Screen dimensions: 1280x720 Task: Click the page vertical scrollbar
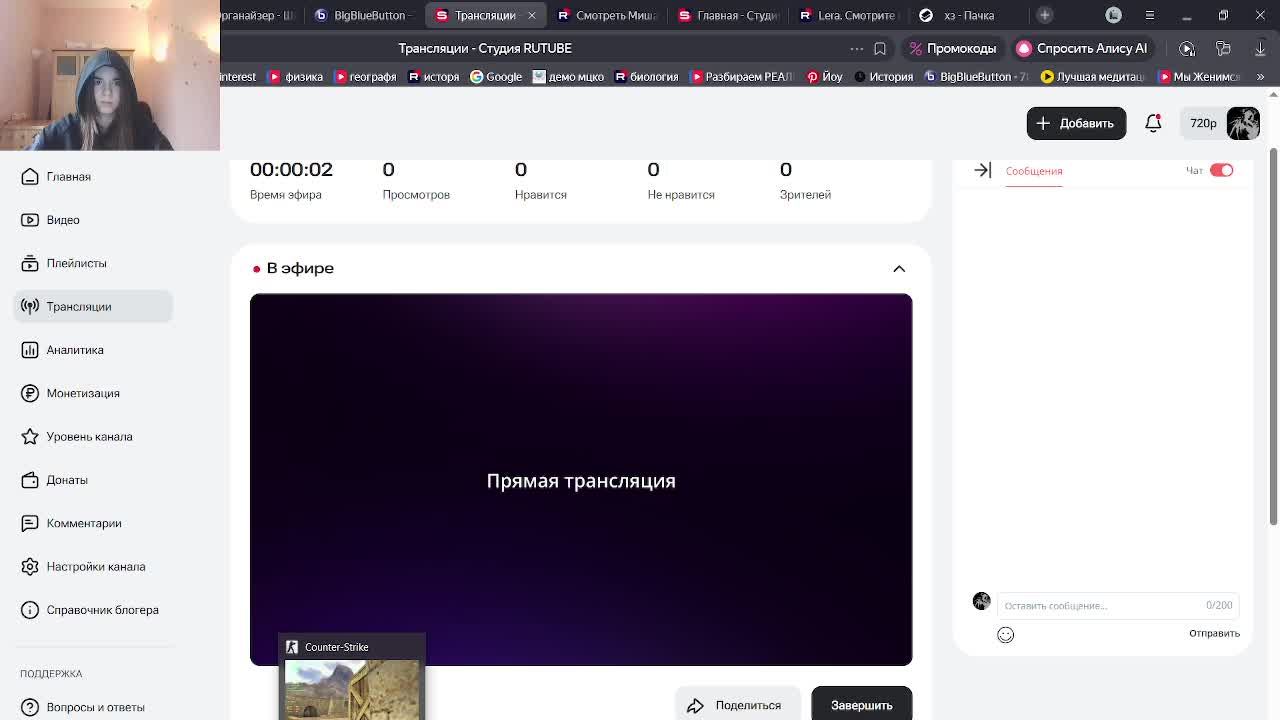click(x=1273, y=336)
